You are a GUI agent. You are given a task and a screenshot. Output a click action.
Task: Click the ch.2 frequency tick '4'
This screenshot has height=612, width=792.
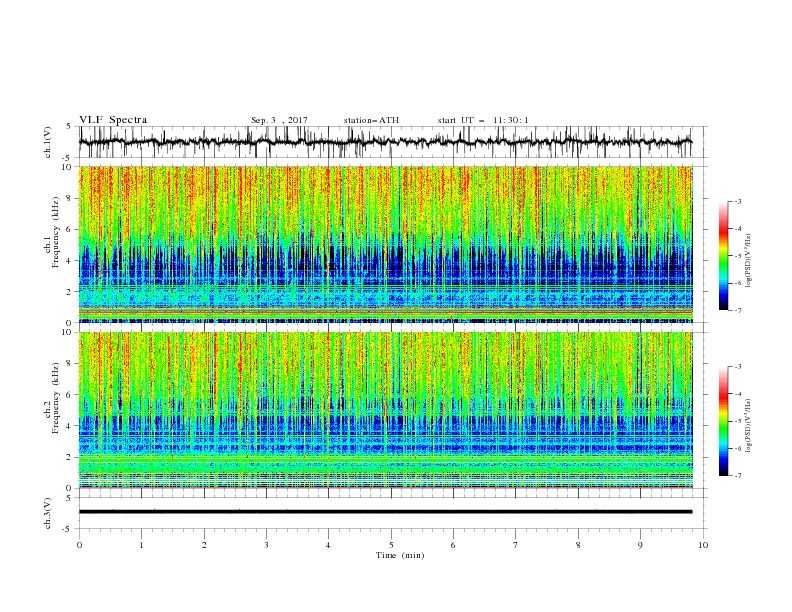click(x=70, y=426)
